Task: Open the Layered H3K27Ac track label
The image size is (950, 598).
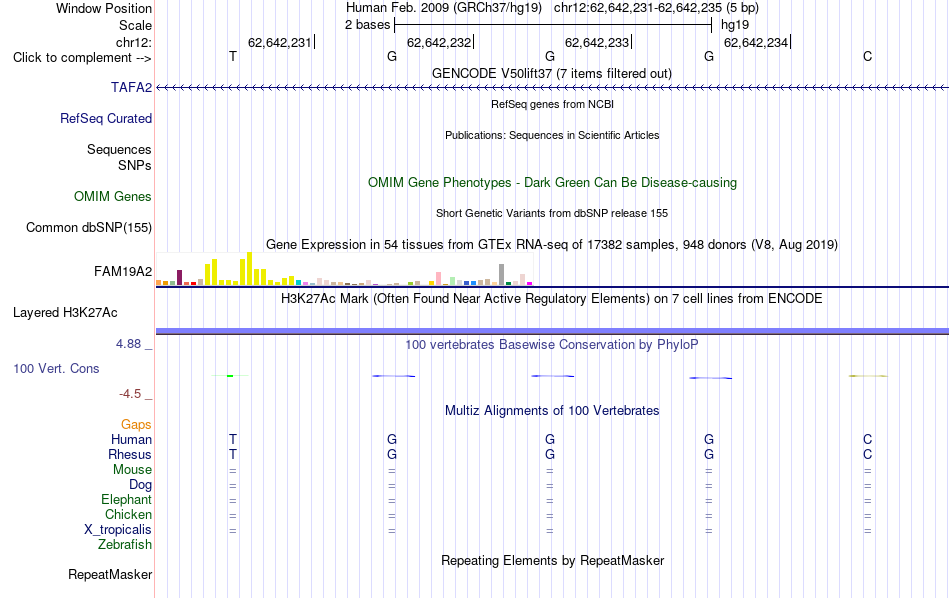Action: (x=65, y=313)
